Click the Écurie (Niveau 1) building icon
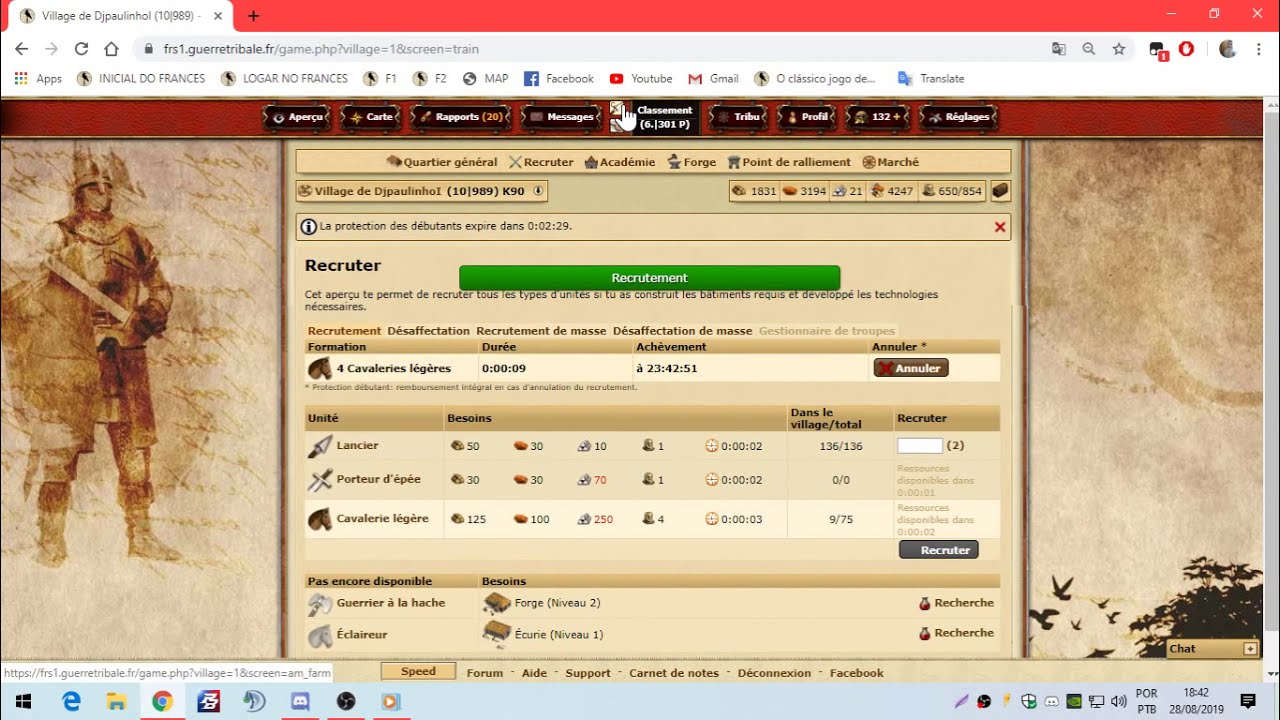The image size is (1280, 720). tap(497, 634)
